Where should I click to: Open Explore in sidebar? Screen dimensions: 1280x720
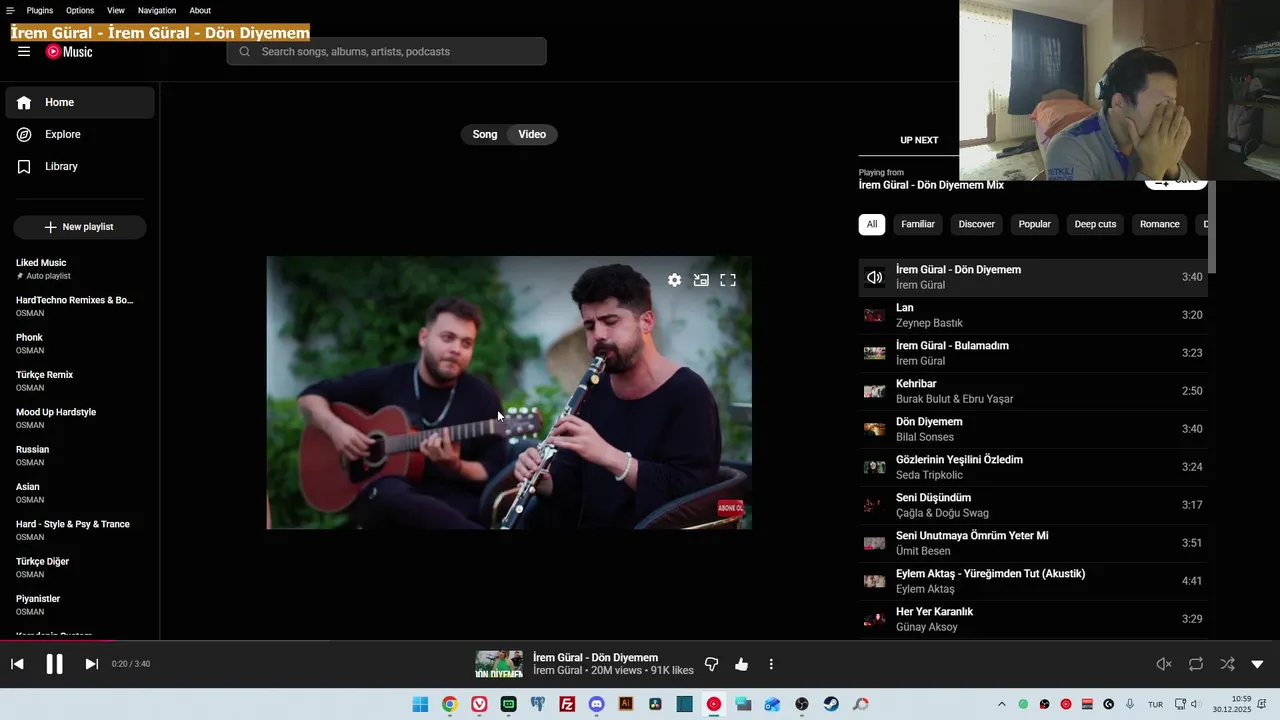tap(80, 134)
